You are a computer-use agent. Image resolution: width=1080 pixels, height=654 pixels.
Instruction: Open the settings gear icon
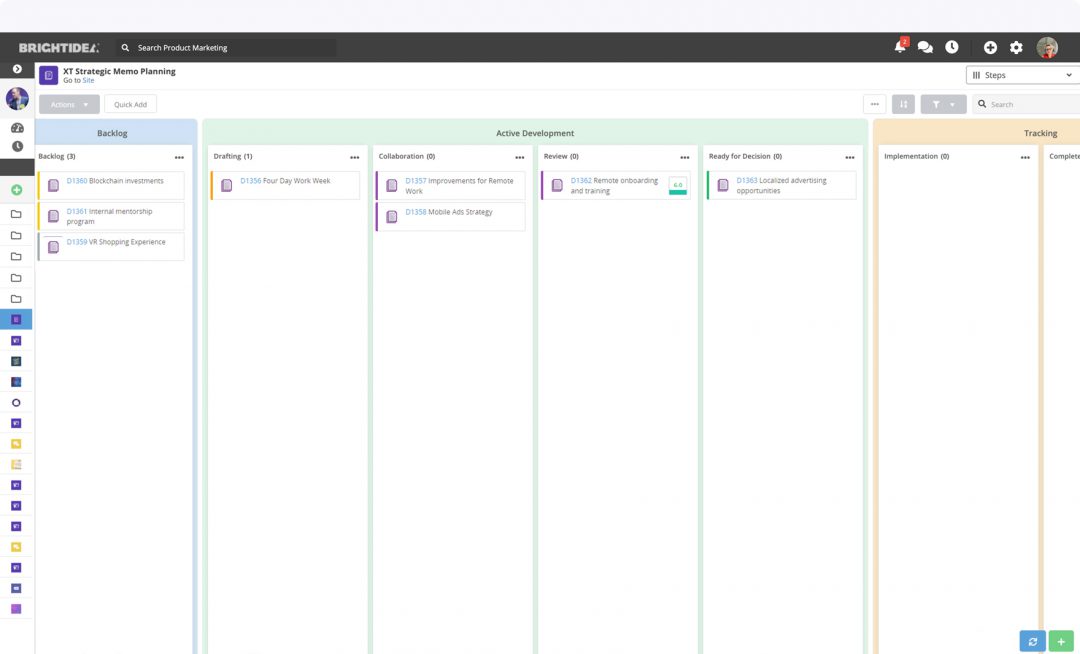coord(1016,47)
